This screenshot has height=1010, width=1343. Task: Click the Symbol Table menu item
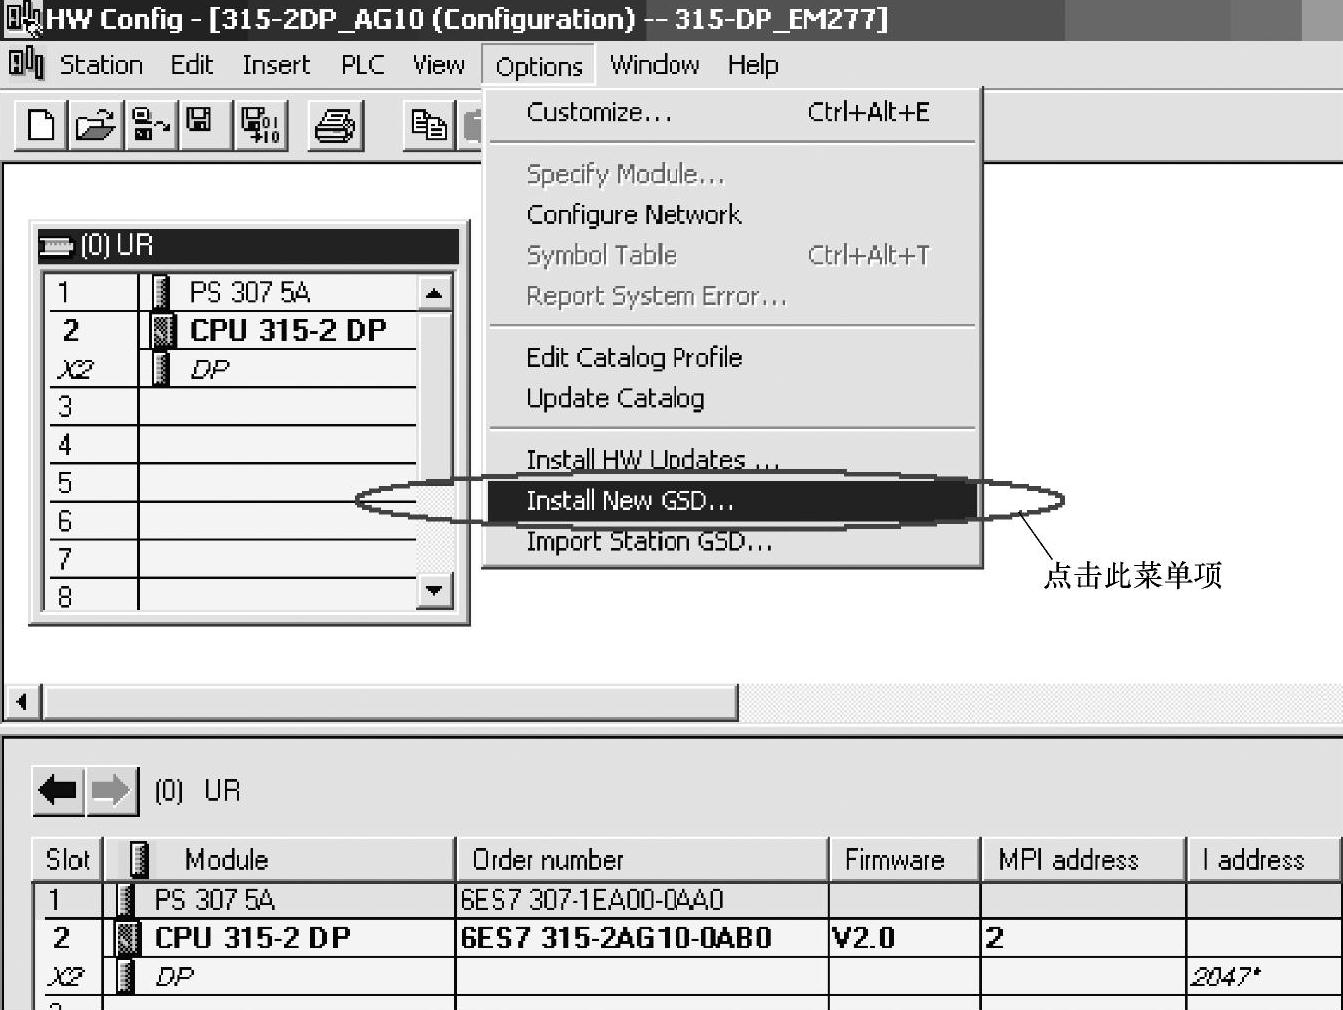click(732, 255)
